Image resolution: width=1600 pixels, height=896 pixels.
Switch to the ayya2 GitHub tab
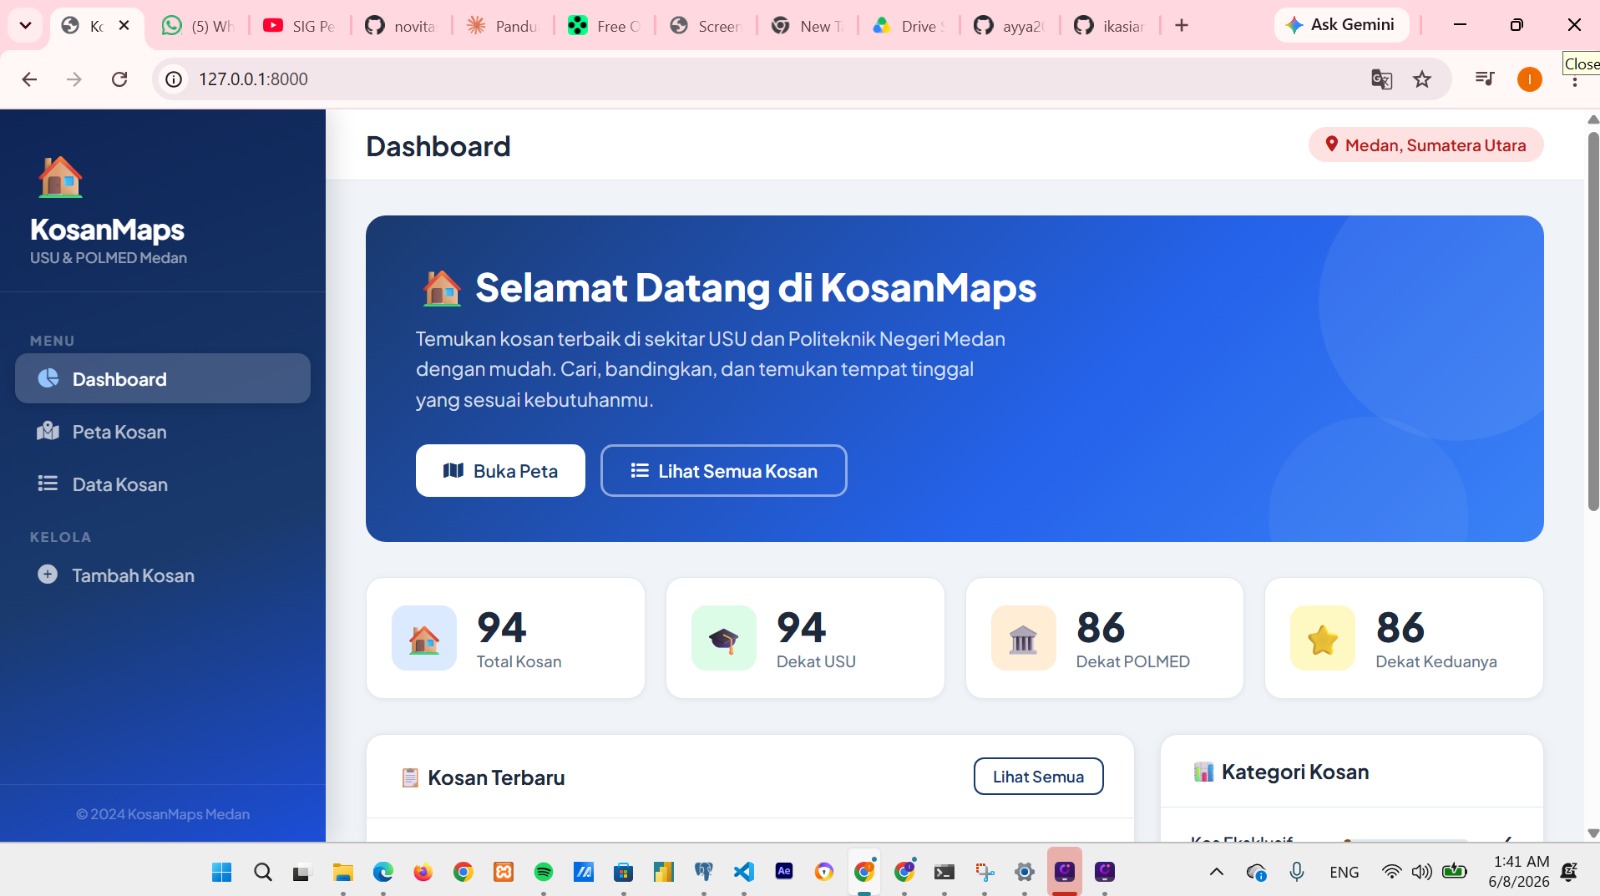click(x=1009, y=26)
